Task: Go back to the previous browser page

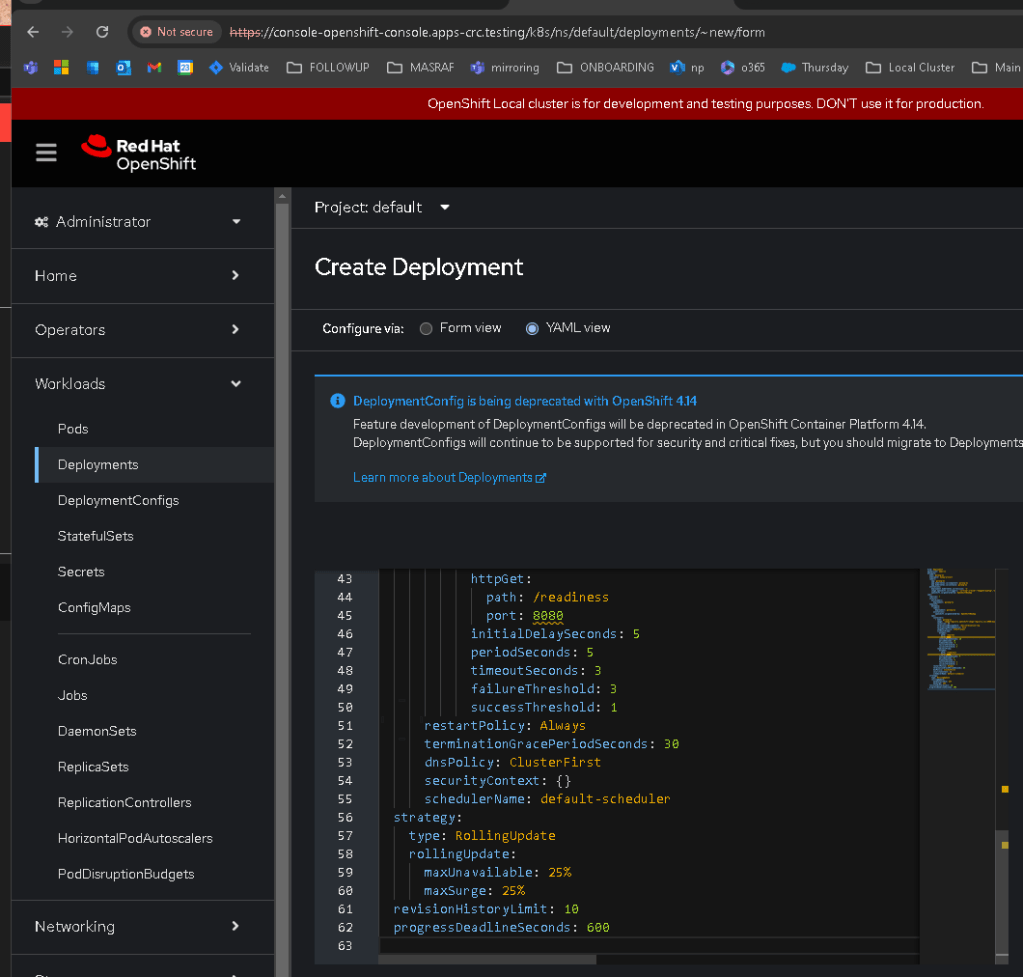Action: pyautogui.click(x=33, y=32)
